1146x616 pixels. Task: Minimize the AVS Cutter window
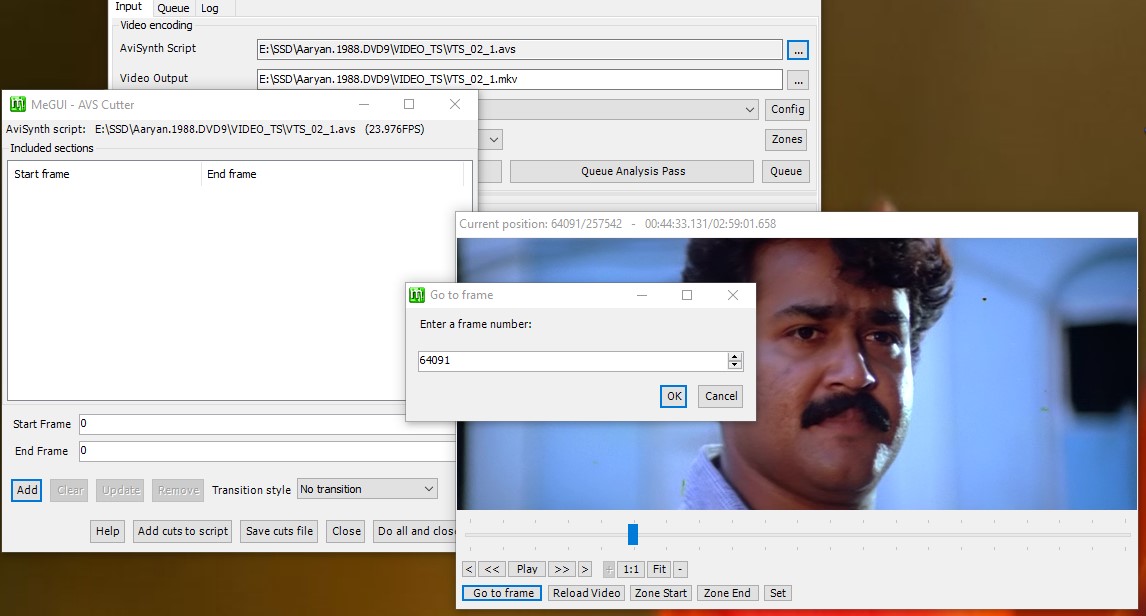364,104
